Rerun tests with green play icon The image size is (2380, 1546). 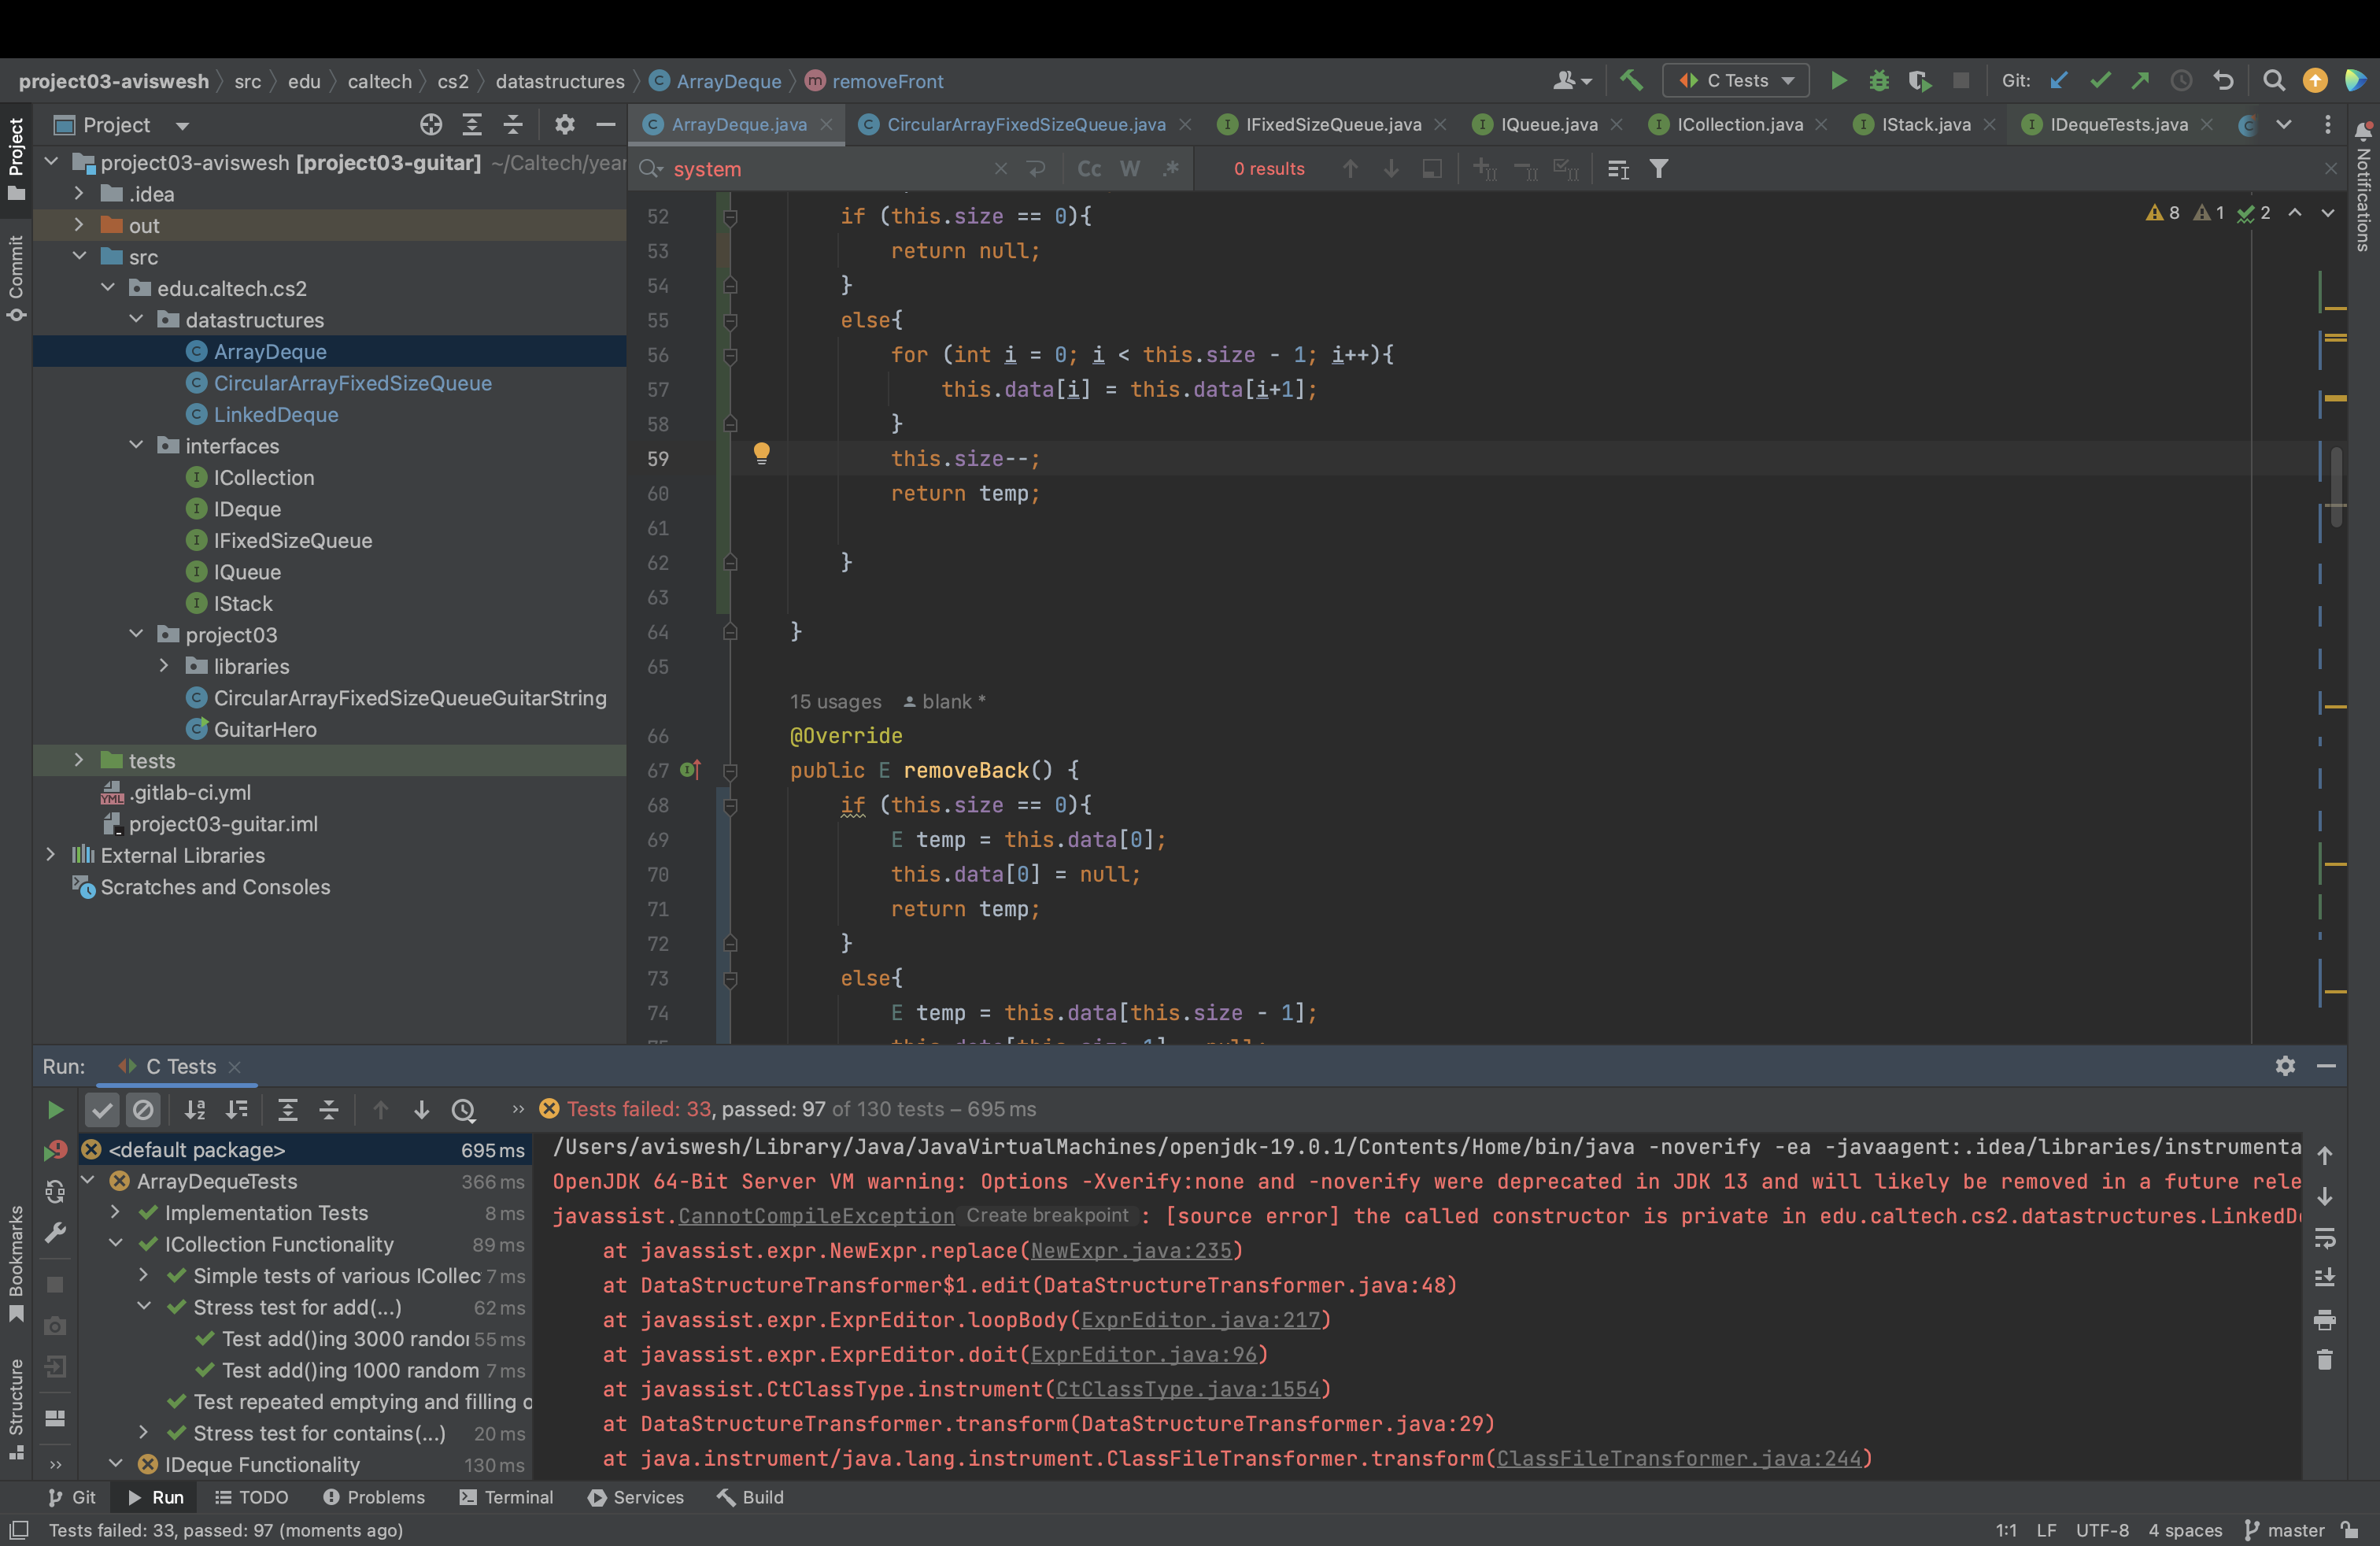[55, 1109]
